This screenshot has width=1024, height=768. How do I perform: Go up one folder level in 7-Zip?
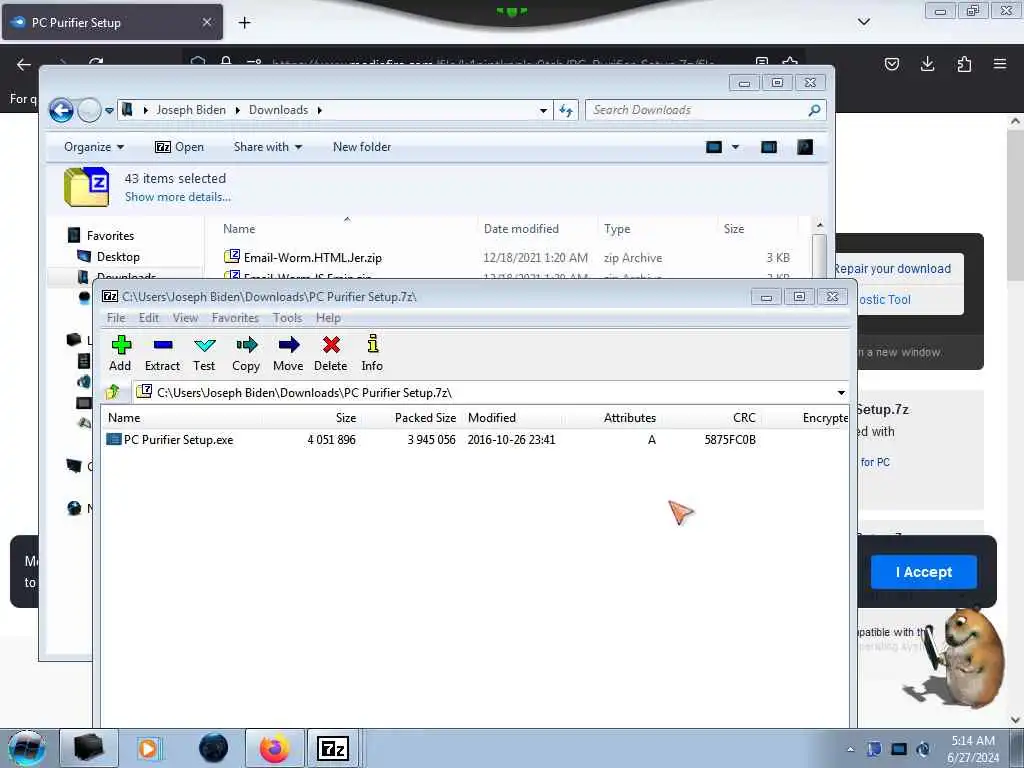click(x=113, y=392)
